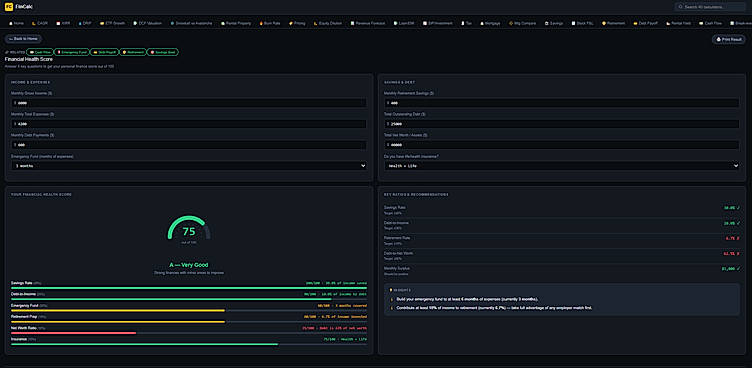Open the related Cash Flow chip
Image resolution: width=752 pixels, height=368 pixels.
(40, 52)
